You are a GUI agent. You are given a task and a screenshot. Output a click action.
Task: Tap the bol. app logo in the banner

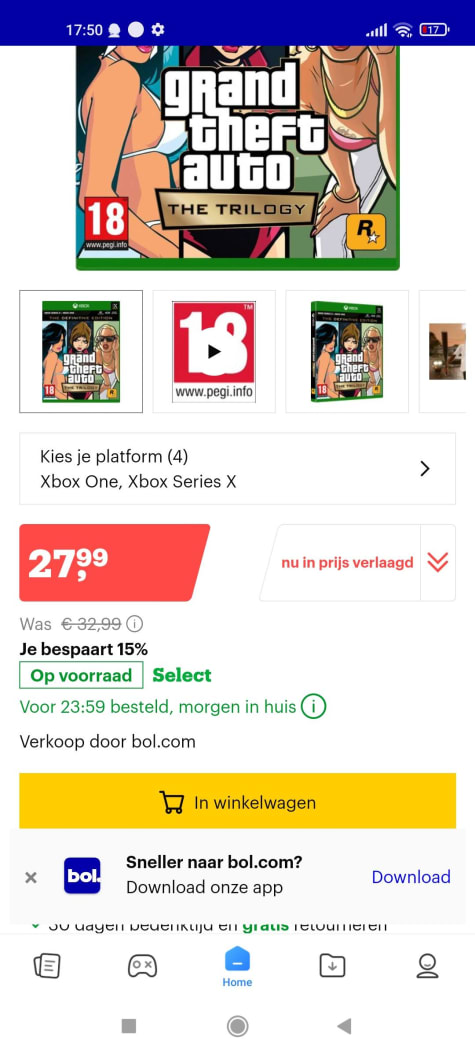(82, 876)
